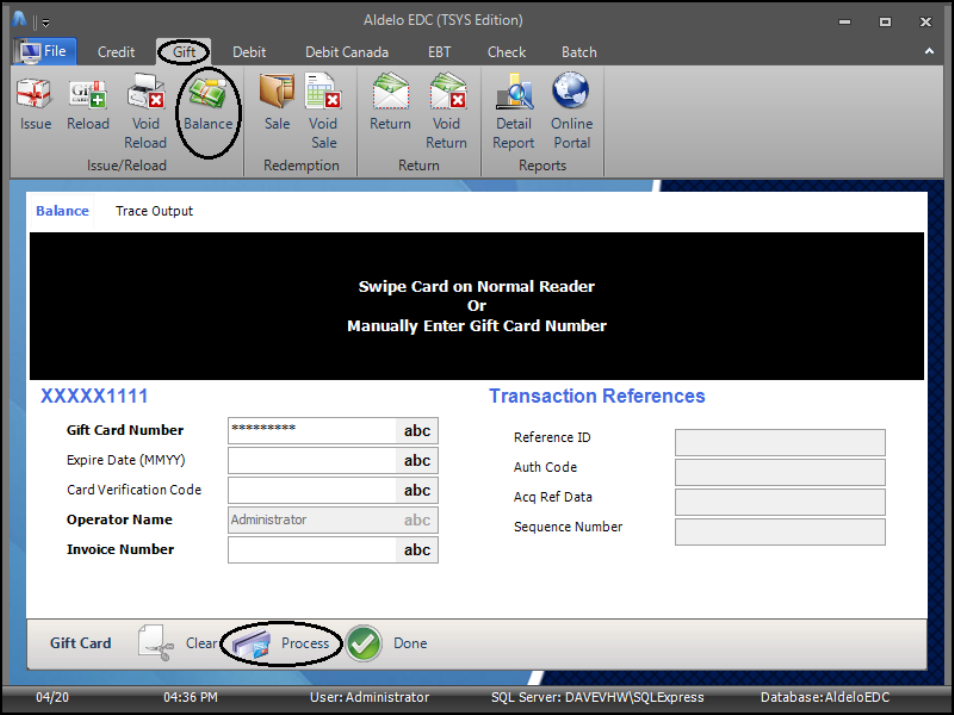The image size is (954, 715).
Task: Click Database:AldeloEDC status entry
Action: click(825, 697)
